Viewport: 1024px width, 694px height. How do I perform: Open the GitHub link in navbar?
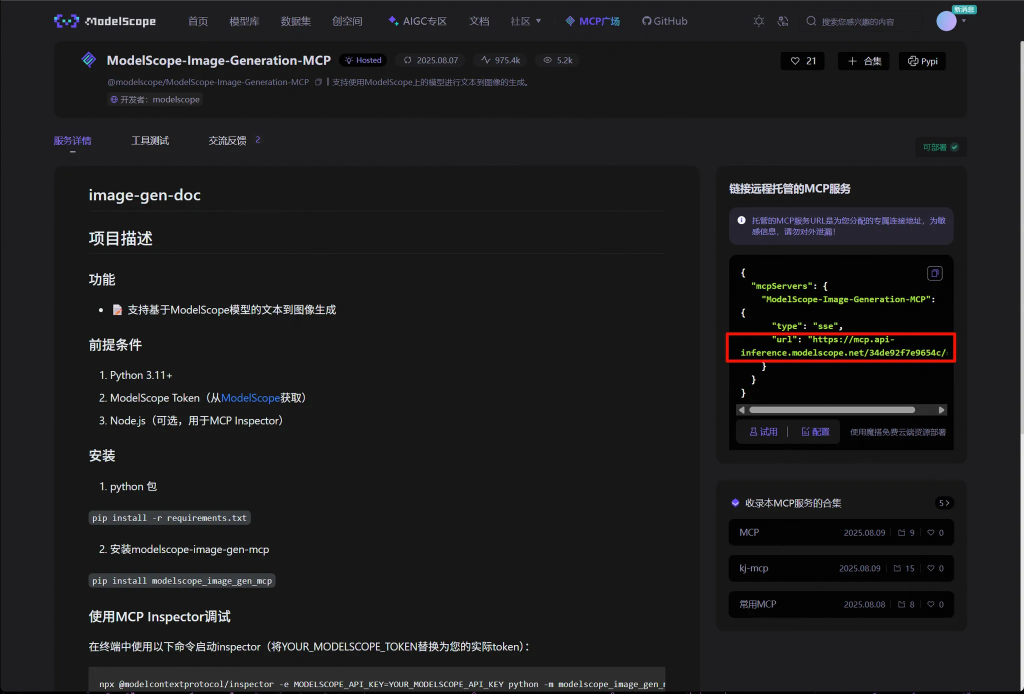[x=665, y=21]
